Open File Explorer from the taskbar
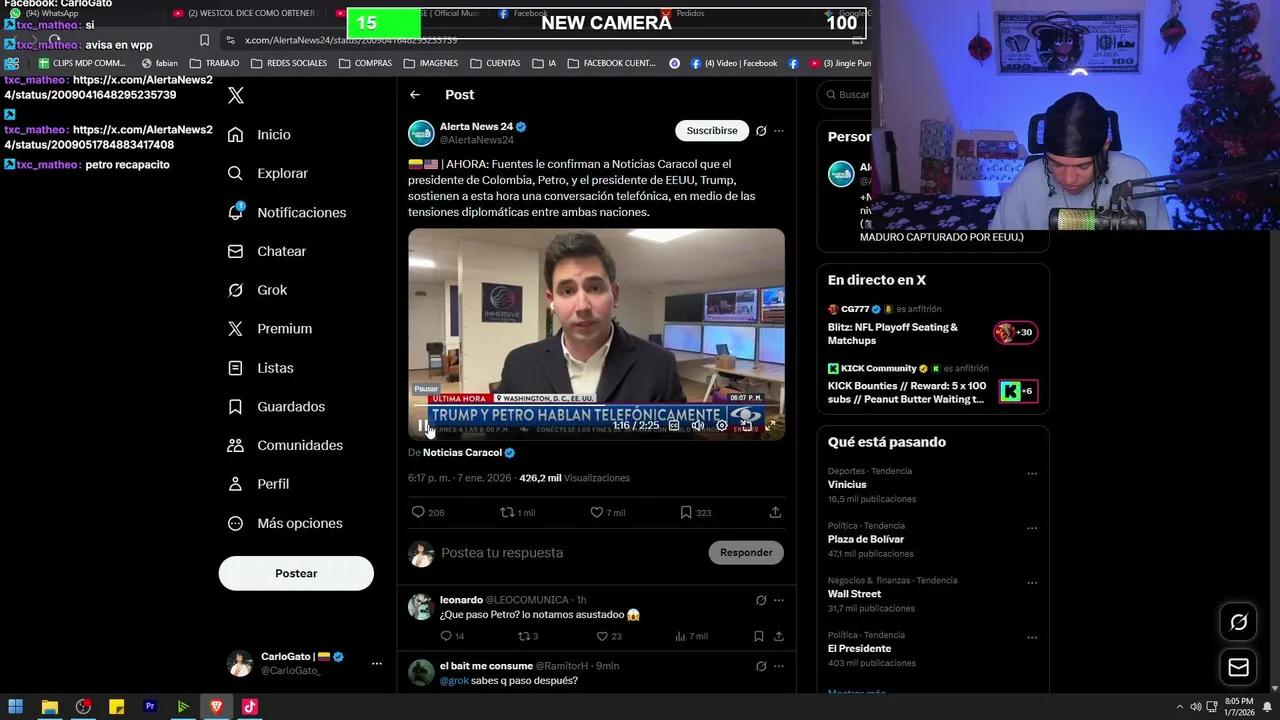The width and height of the screenshot is (1280, 720). [x=49, y=707]
